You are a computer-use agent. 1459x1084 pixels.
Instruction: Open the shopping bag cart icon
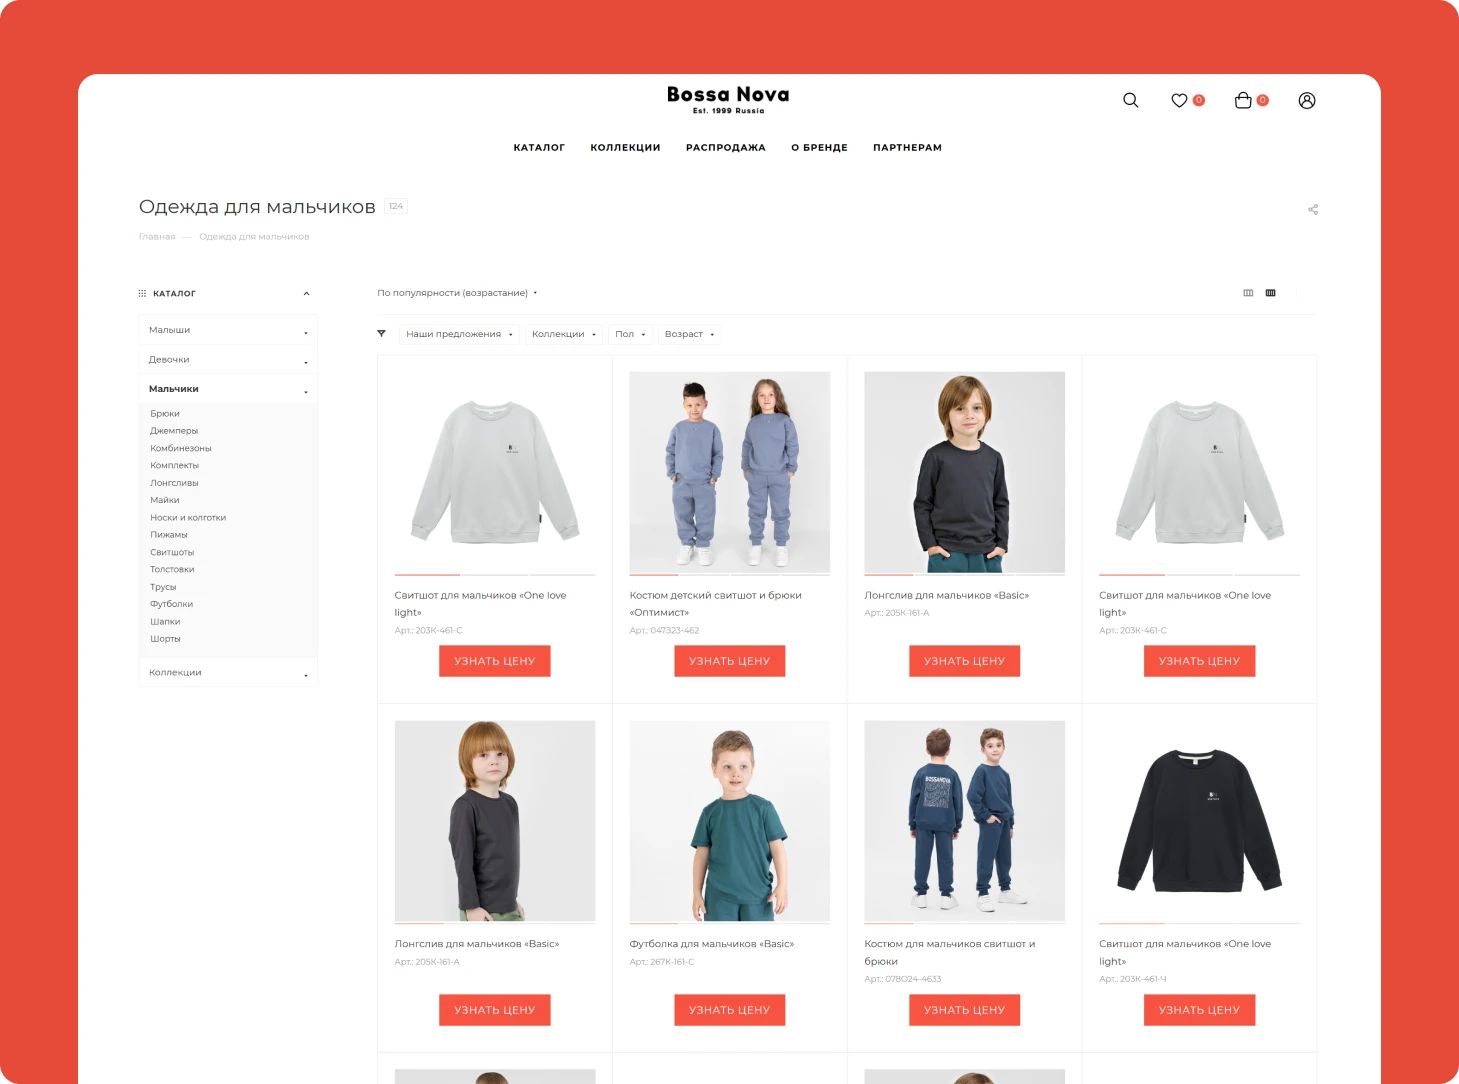pos(1243,100)
